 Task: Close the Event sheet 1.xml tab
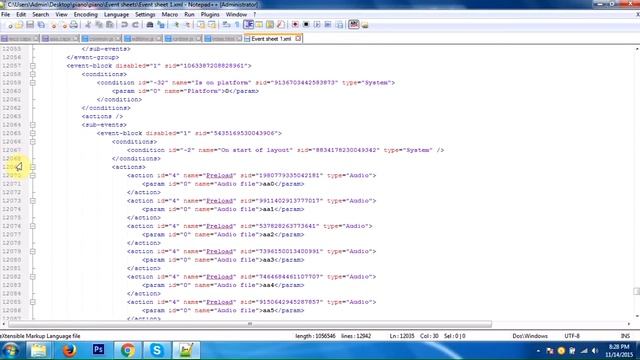298,38
